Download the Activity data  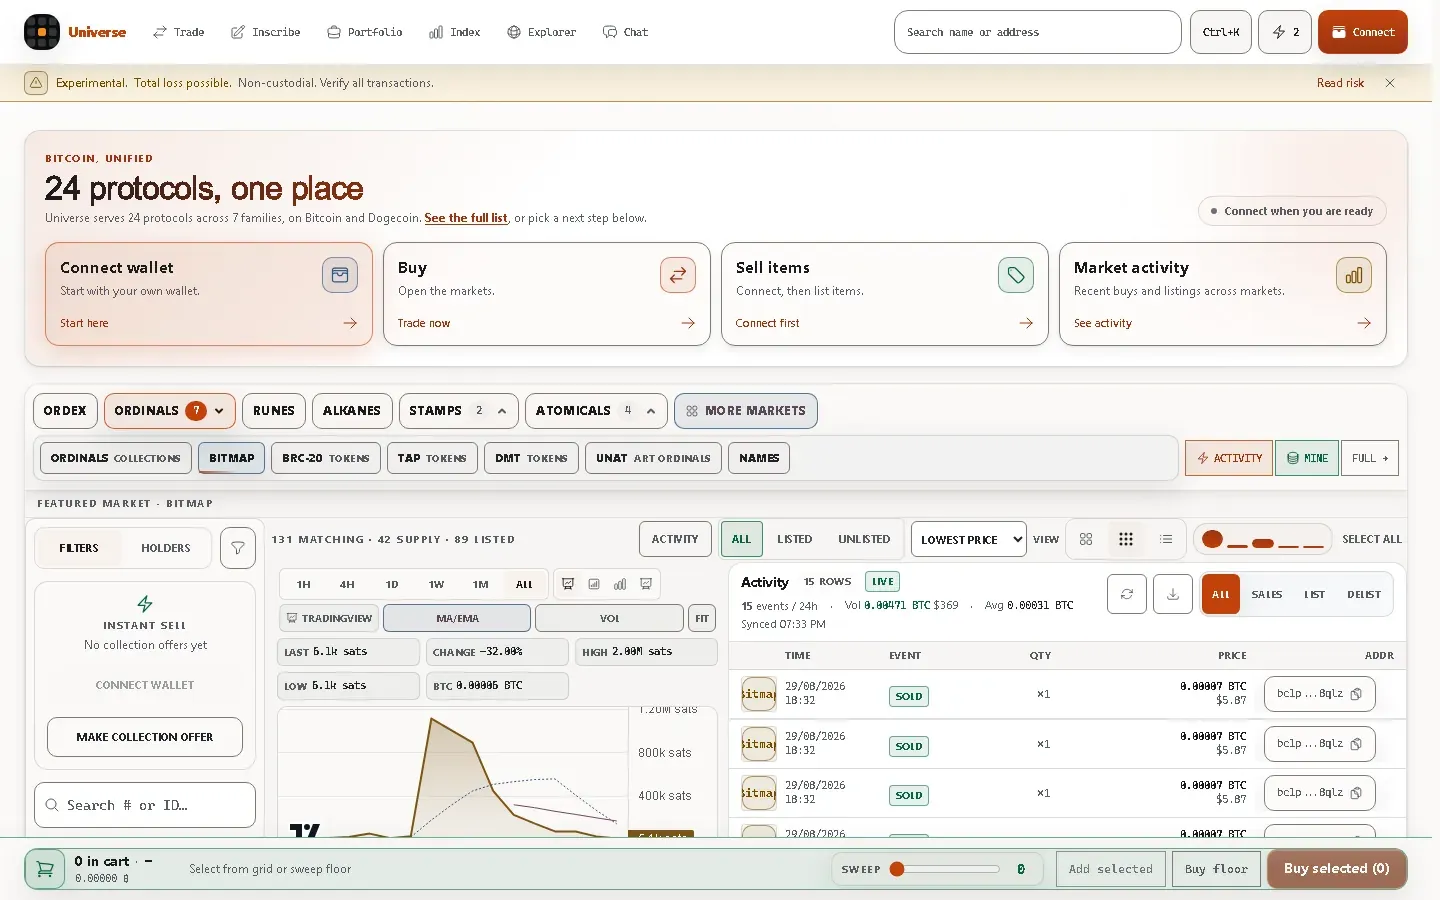pos(1173,594)
